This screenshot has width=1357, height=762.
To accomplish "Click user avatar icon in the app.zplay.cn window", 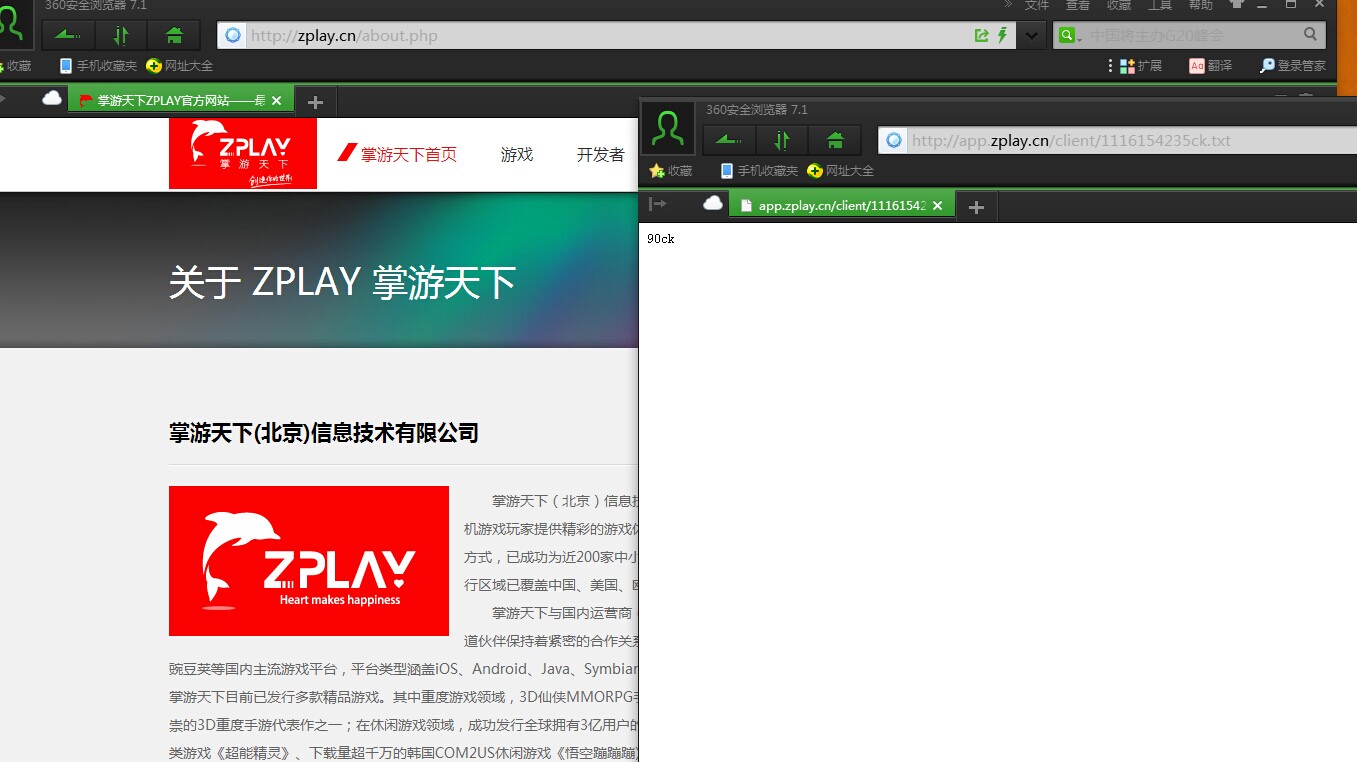I will tap(668, 130).
